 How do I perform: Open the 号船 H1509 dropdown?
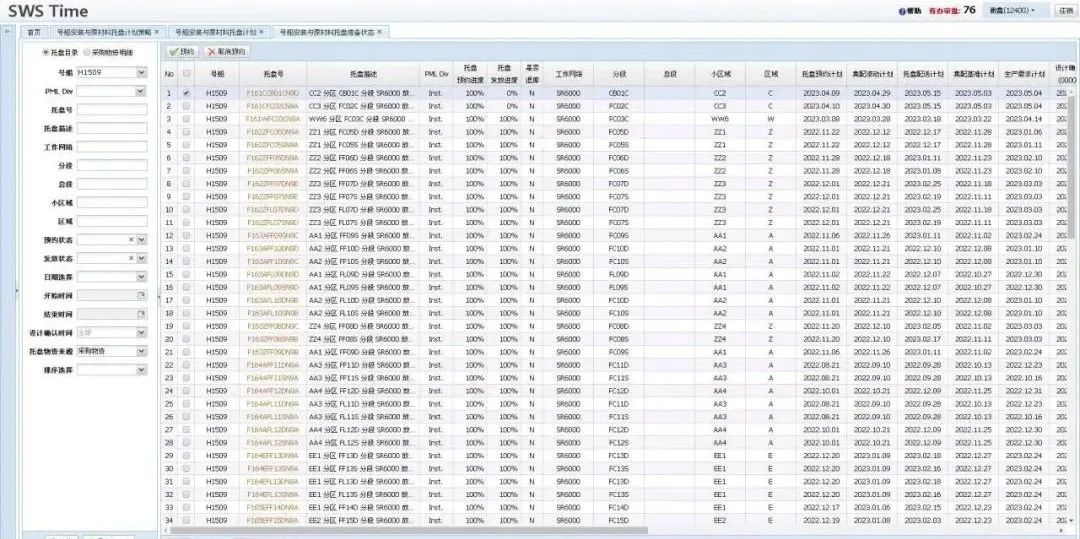click(x=141, y=73)
